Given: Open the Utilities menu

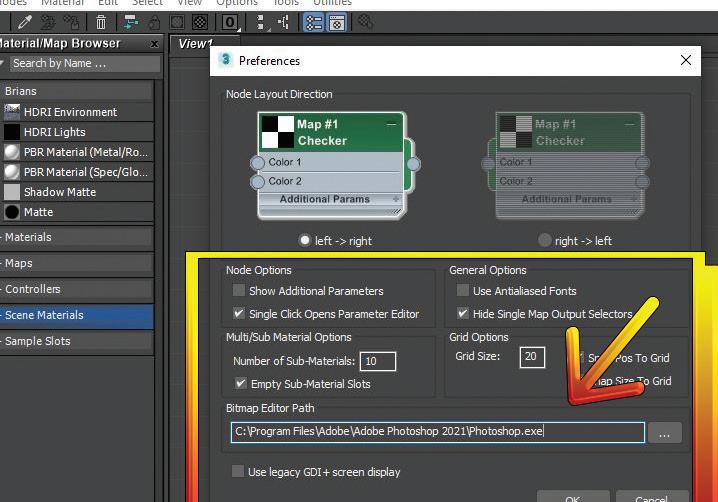Looking at the screenshot, I should pos(333,3).
